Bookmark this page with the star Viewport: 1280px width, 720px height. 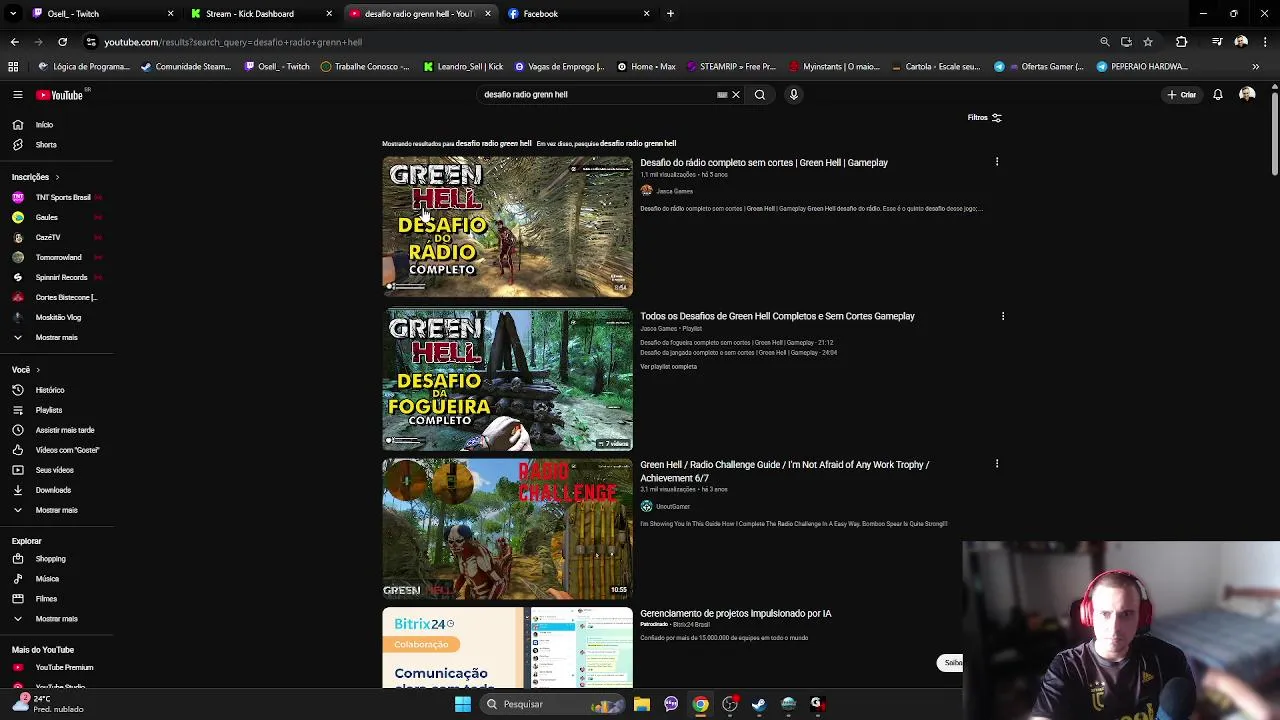[1148, 42]
